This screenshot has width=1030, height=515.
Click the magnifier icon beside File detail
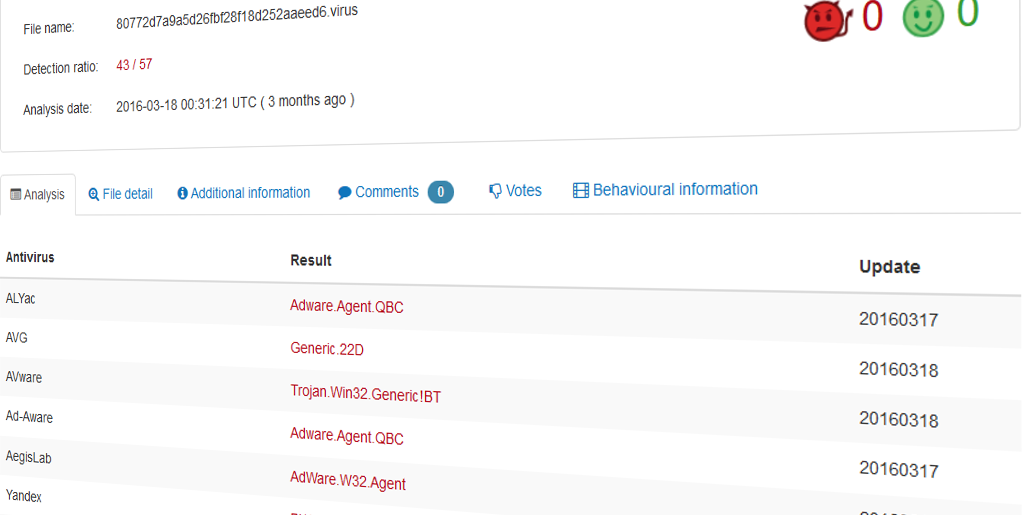coord(94,194)
